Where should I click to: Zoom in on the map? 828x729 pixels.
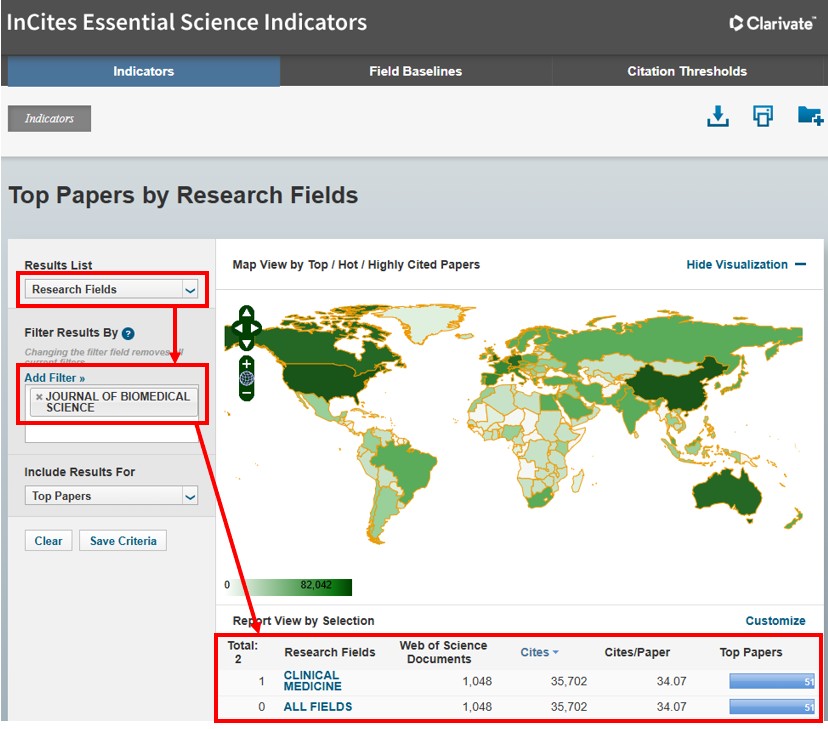coord(247,364)
